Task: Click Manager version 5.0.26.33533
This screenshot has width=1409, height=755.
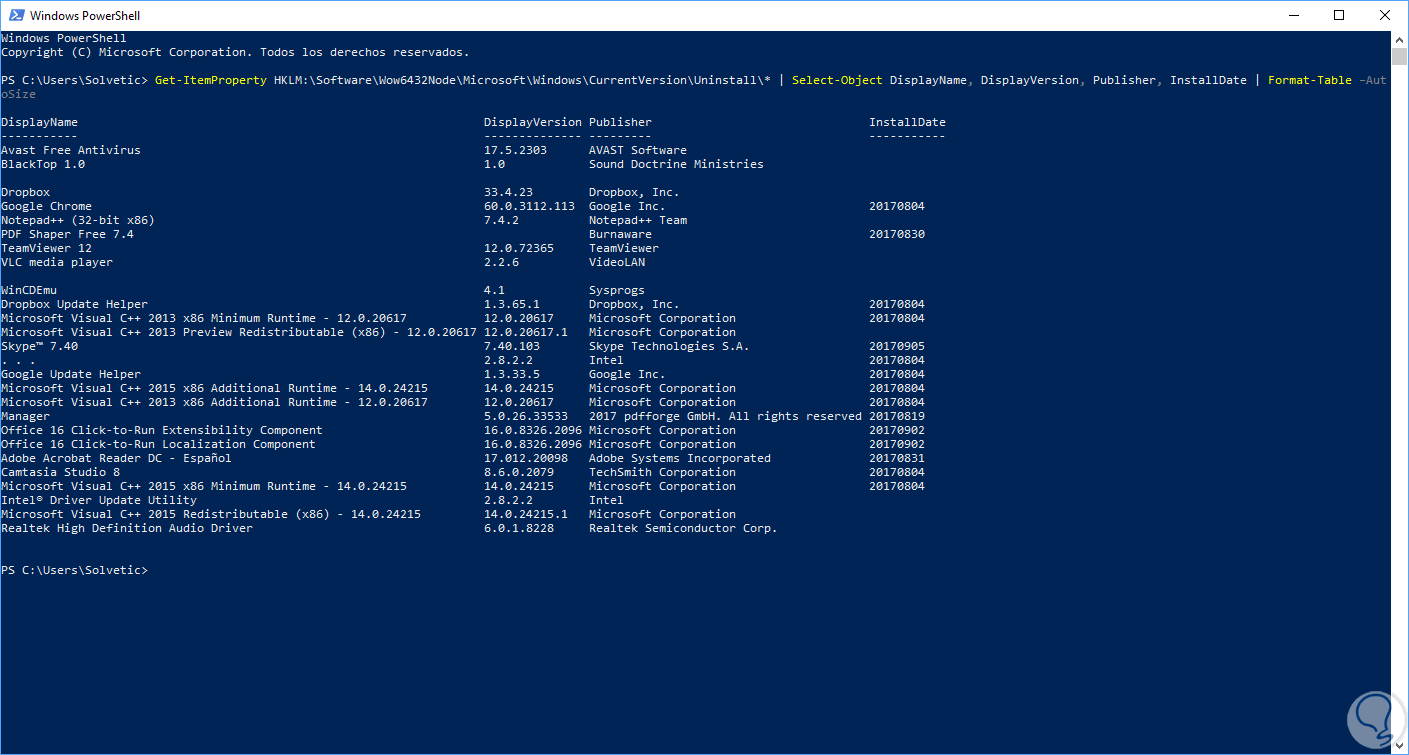Action: (525, 416)
